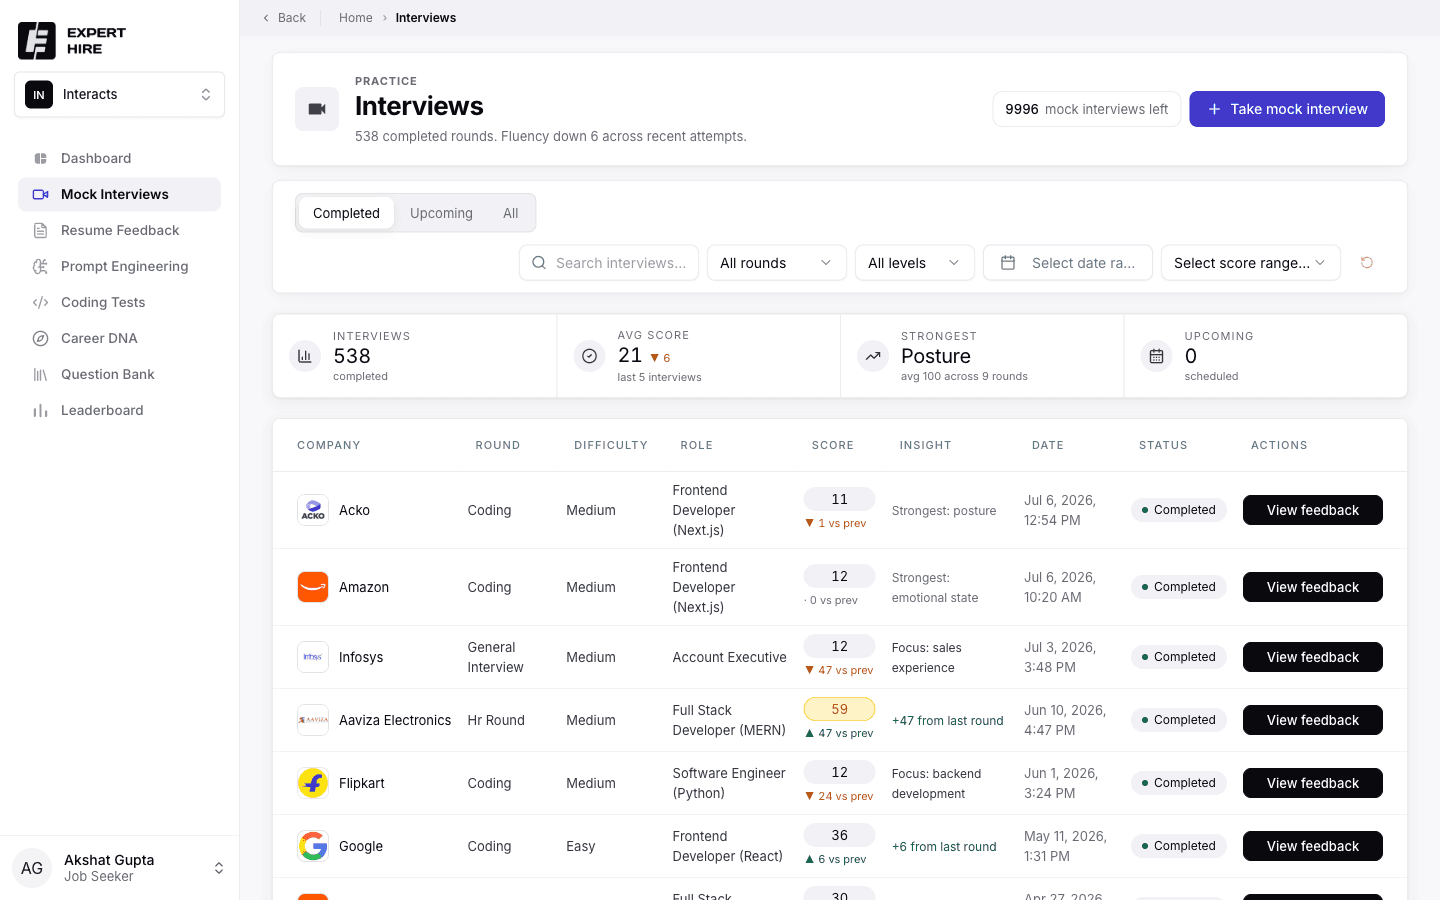Open the Dashboard sidebar icon
Screen dimensions: 1440x900
41,158
